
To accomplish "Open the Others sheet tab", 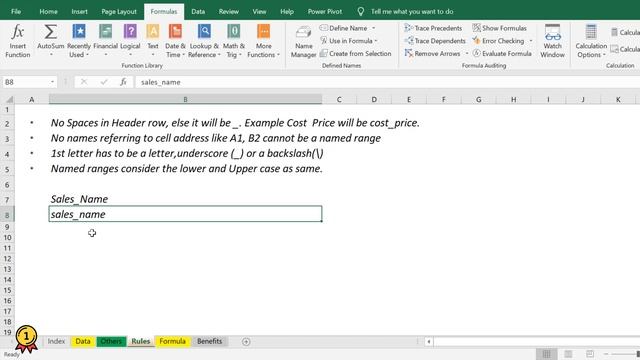I will pyautogui.click(x=111, y=341).
